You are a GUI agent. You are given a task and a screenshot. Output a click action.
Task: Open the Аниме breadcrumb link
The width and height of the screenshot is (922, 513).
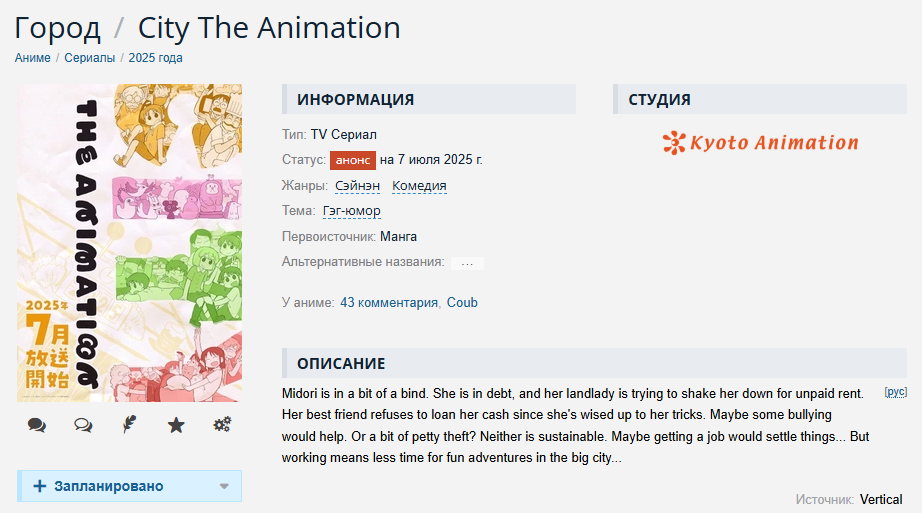pos(32,58)
